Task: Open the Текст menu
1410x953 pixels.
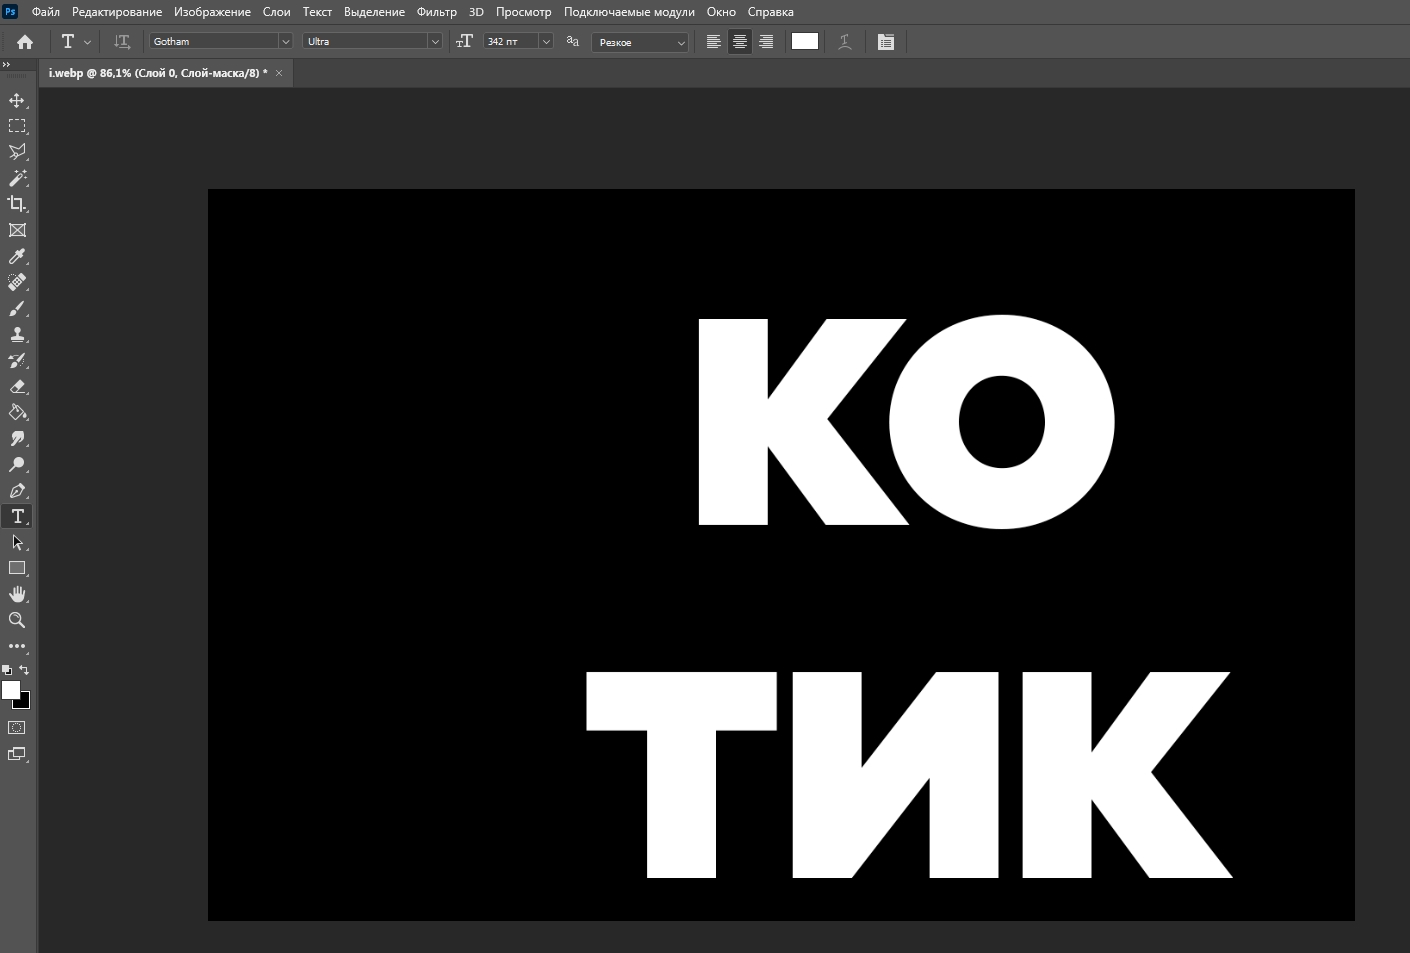Action: pyautogui.click(x=317, y=12)
